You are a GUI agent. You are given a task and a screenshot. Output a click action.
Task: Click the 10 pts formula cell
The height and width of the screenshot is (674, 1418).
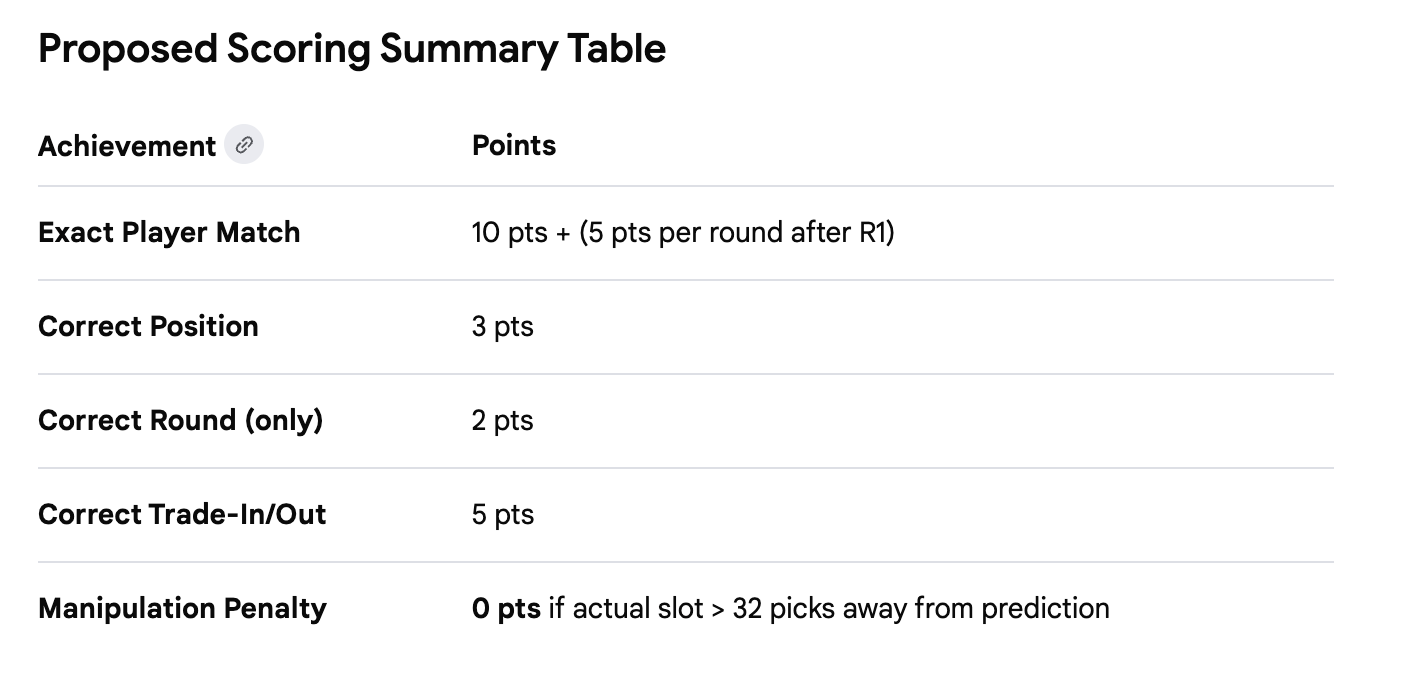pos(682,232)
